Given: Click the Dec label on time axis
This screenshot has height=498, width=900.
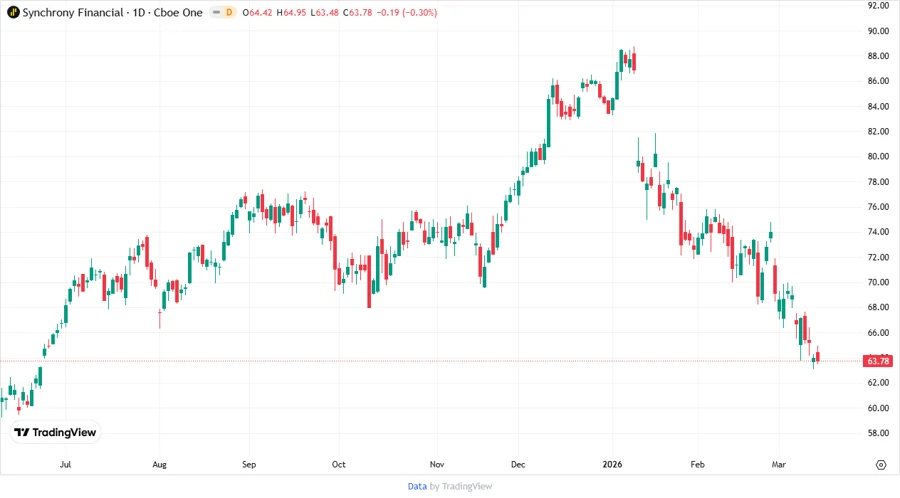Looking at the screenshot, I should point(518,464).
